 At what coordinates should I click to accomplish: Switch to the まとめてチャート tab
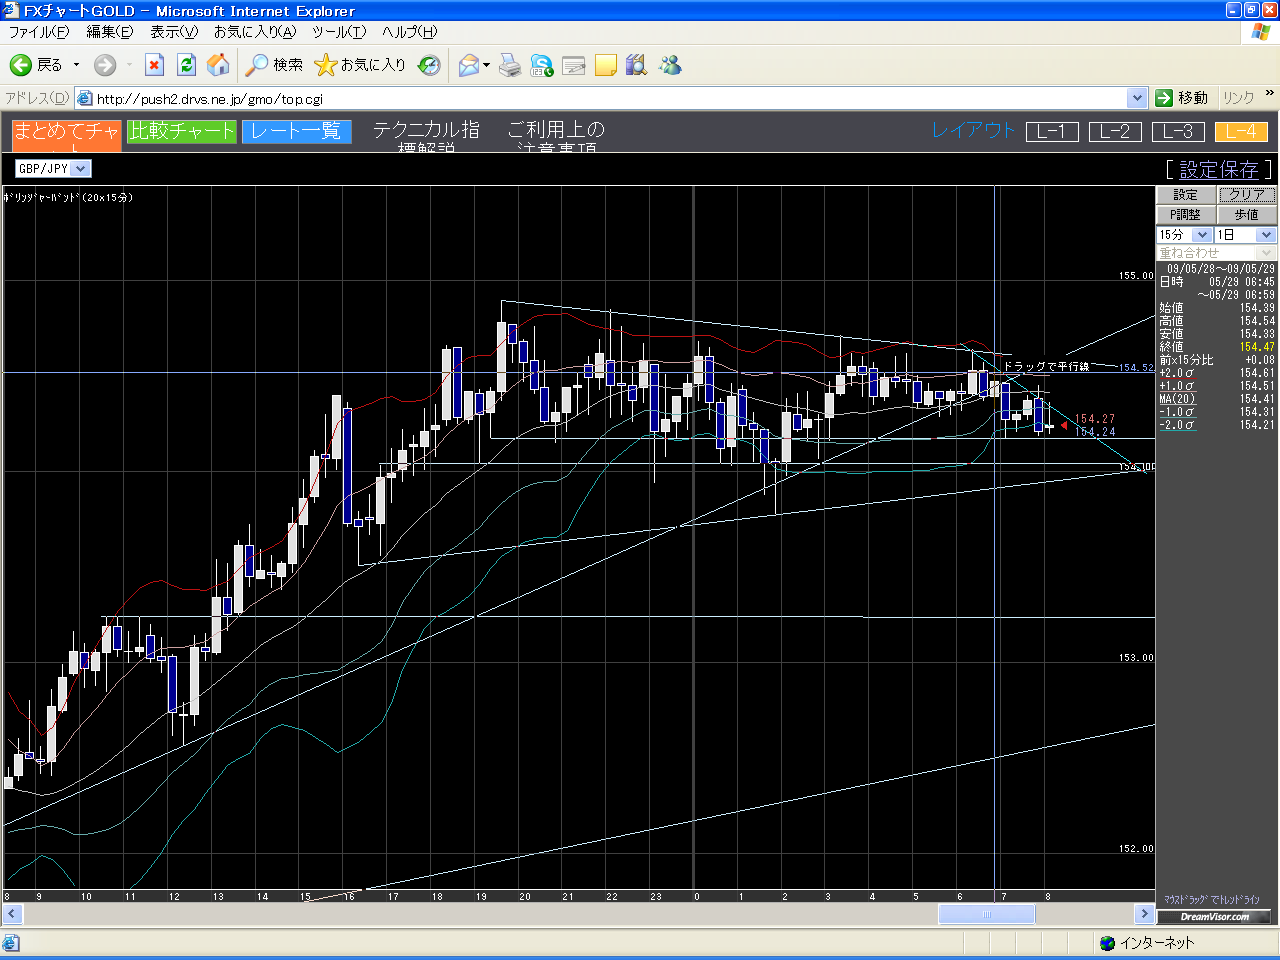[67, 134]
